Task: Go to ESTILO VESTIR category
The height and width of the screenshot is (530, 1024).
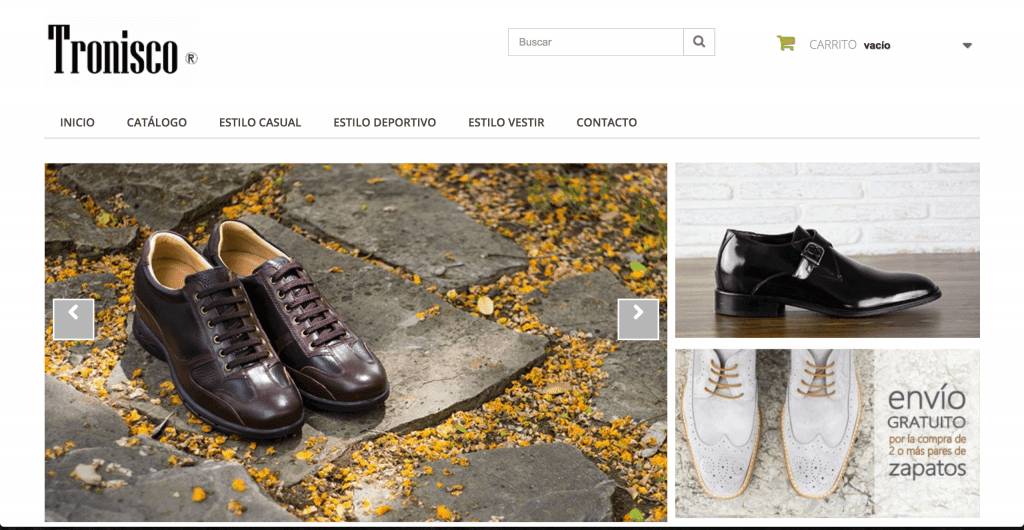Action: (506, 123)
